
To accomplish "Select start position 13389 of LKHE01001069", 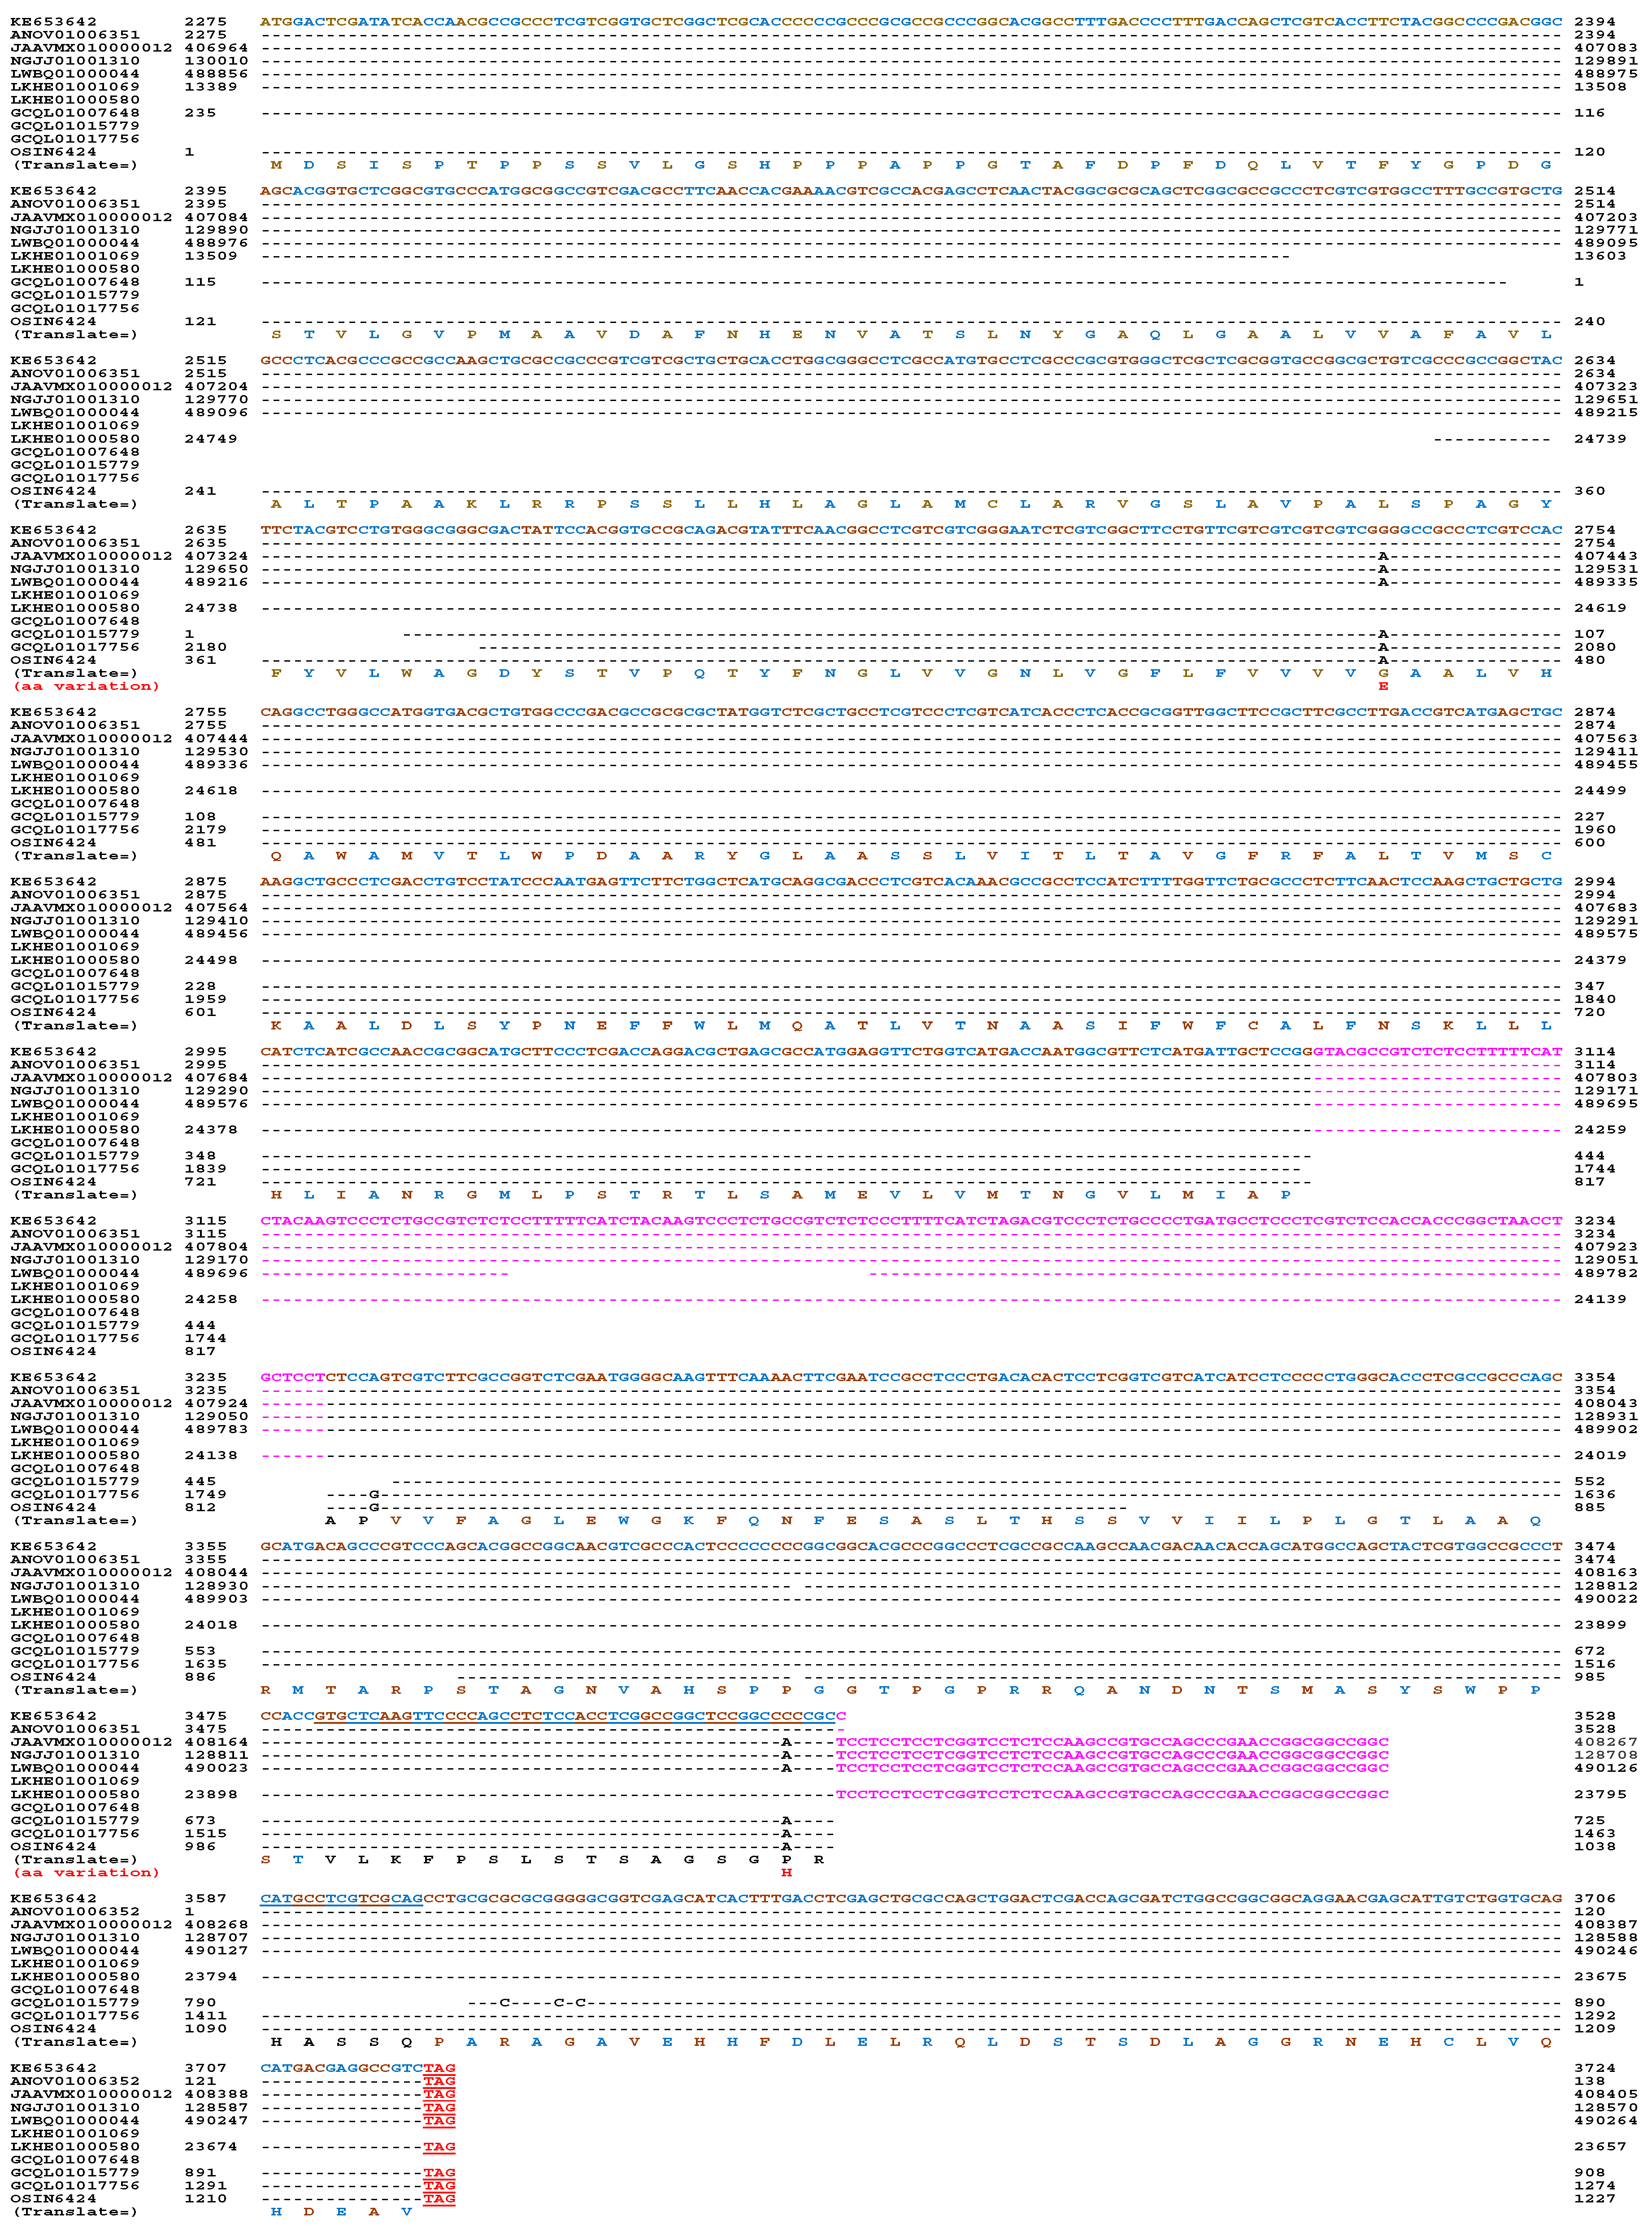I will click(x=211, y=86).
